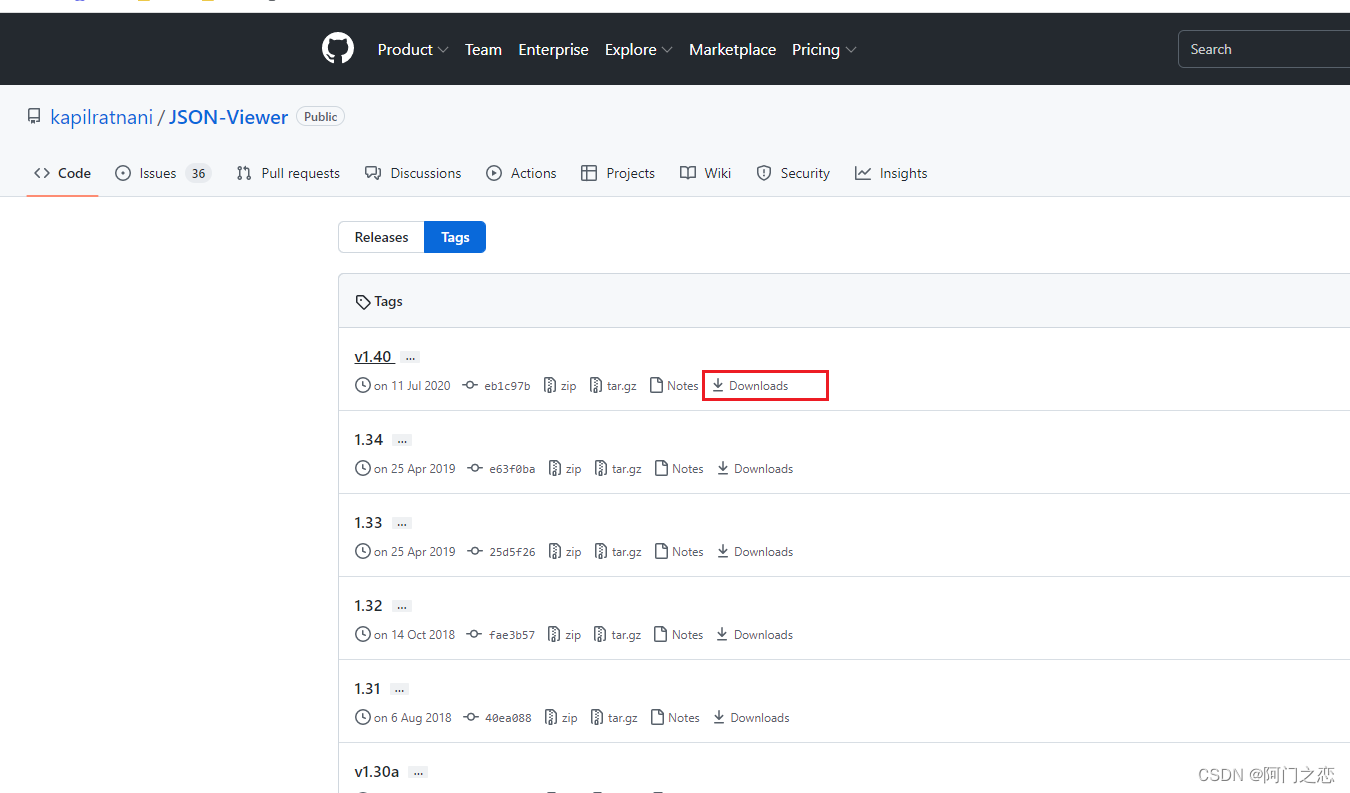Screen dimensions: 1350x793
Task: Focus the Search input field
Action: click(x=1264, y=49)
